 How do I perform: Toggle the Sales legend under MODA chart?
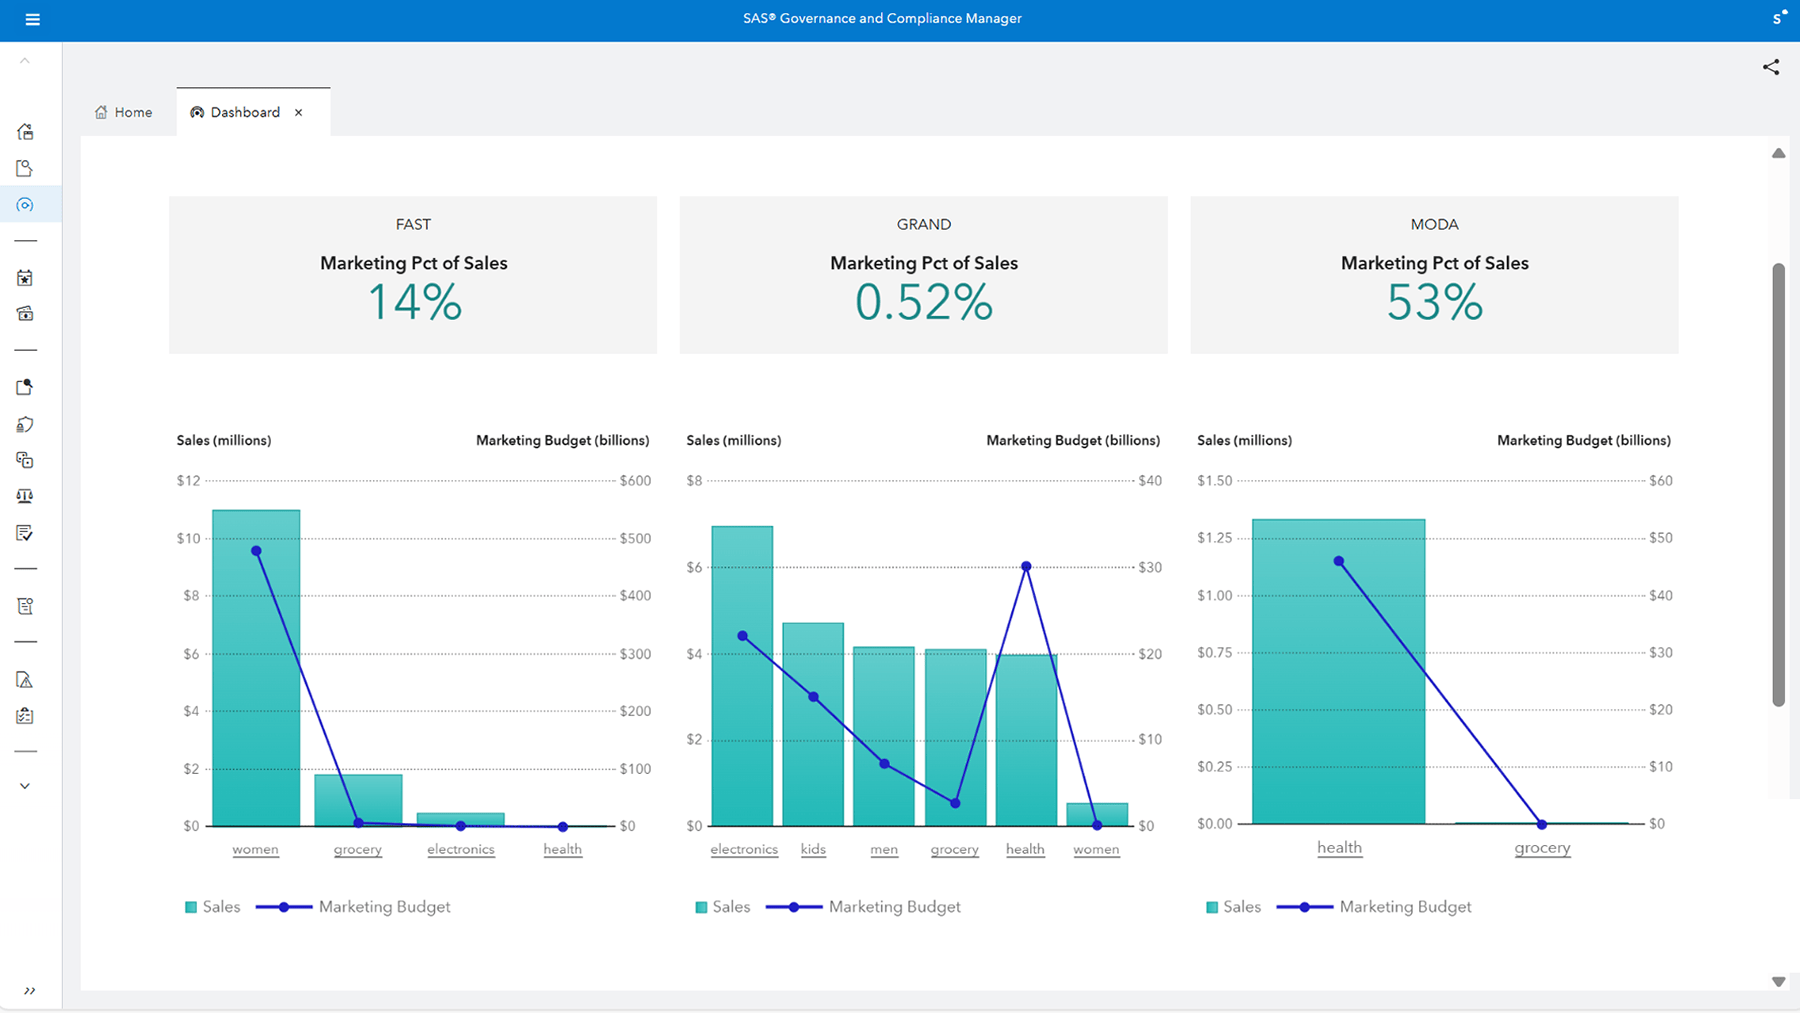point(1233,906)
